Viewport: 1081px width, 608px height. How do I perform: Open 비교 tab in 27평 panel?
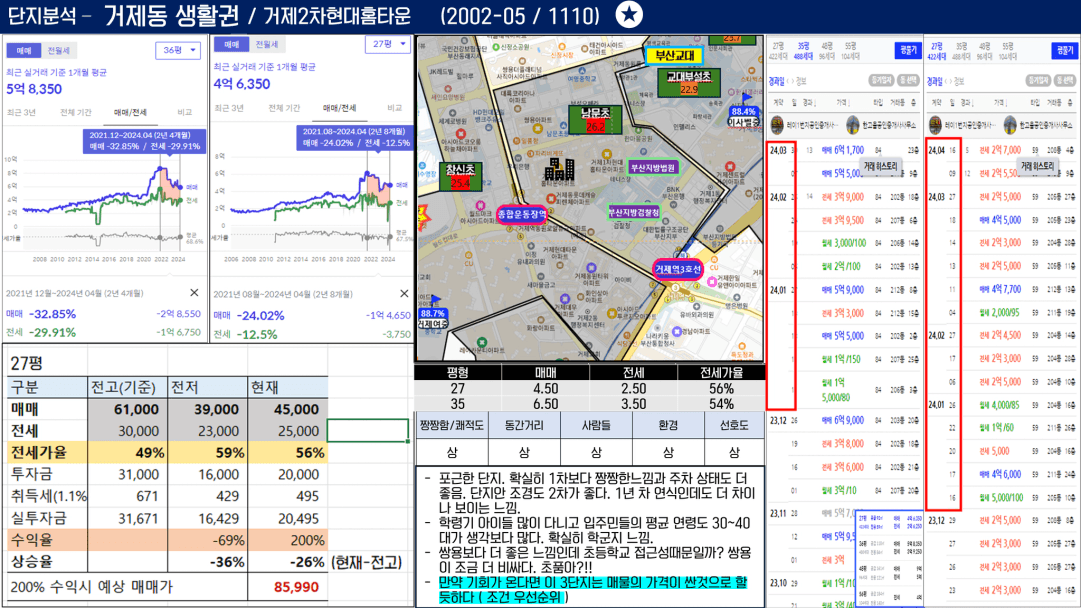click(x=394, y=108)
